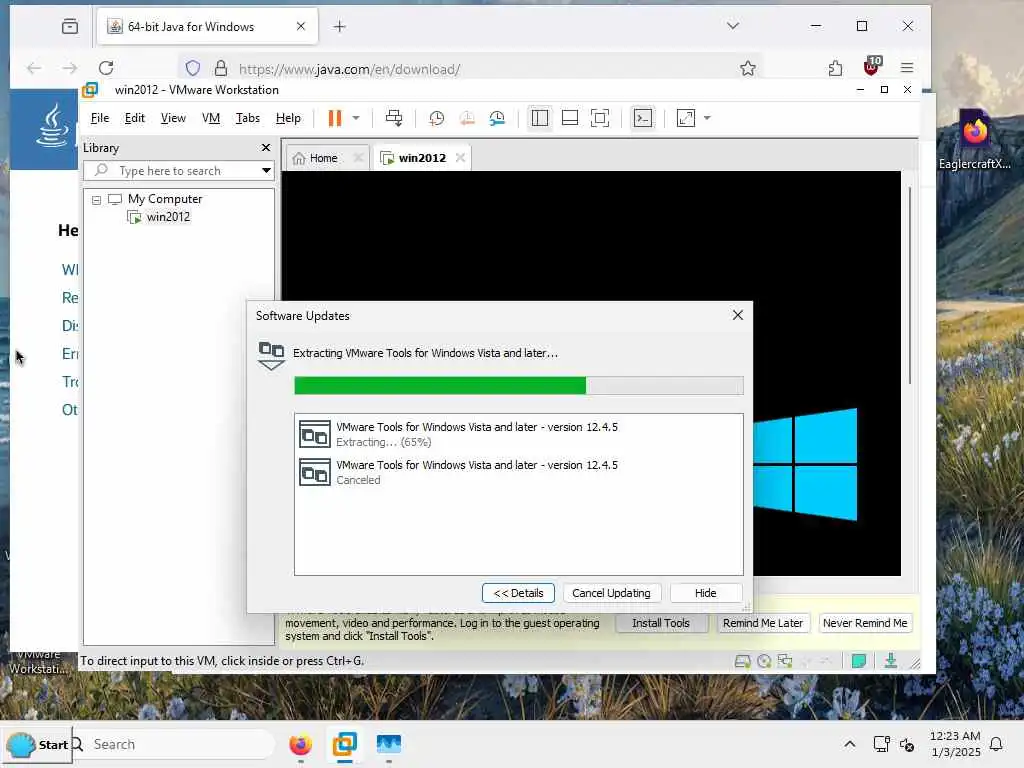Select the Extracting (65%) update entry
The image size is (1024, 768).
519,434
